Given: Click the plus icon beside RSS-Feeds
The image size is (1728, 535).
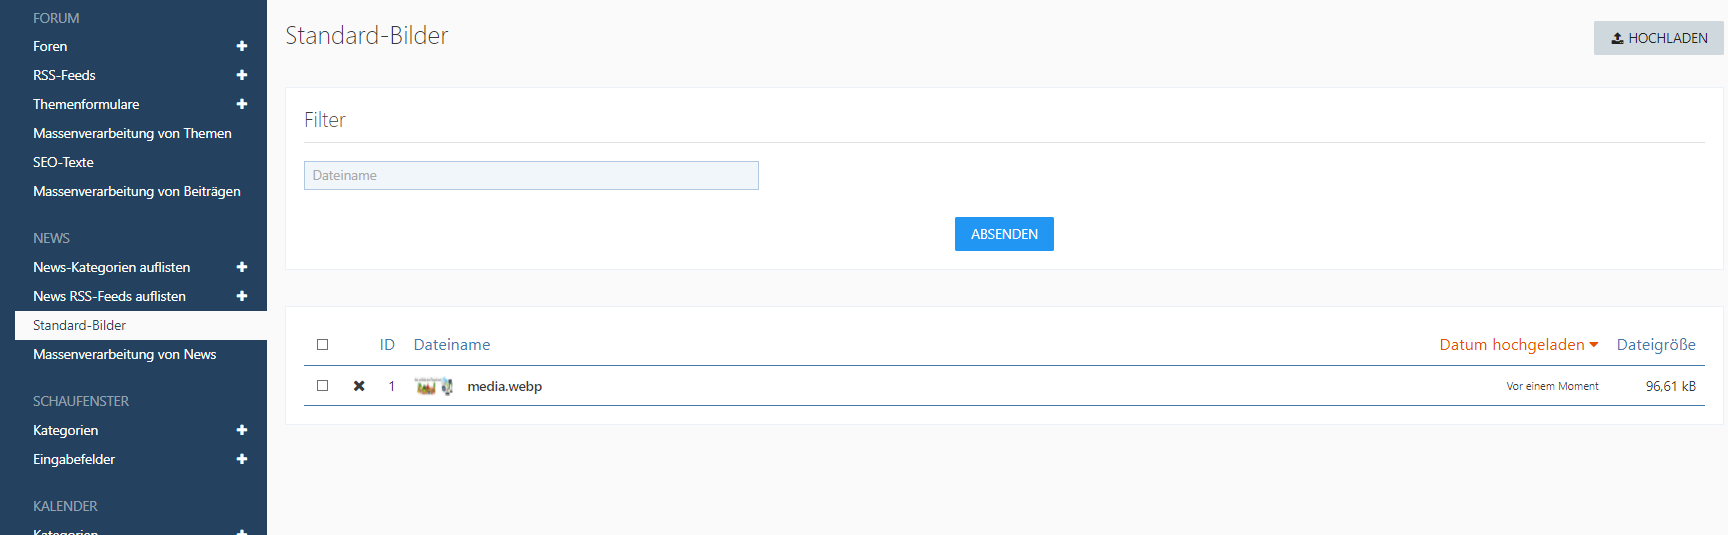Looking at the screenshot, I should coord(242,75).
